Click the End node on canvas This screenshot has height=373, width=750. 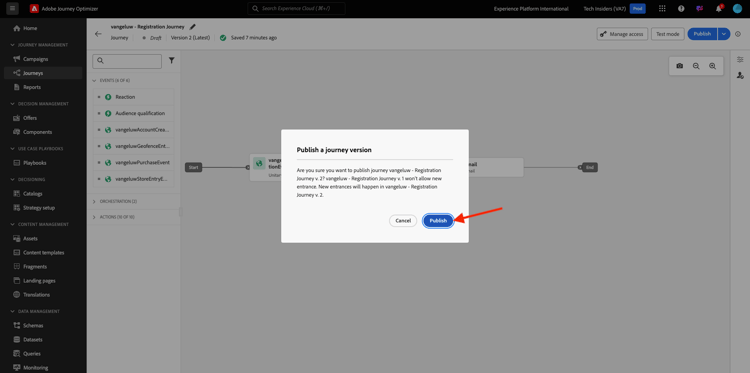[x=590, y=167]
